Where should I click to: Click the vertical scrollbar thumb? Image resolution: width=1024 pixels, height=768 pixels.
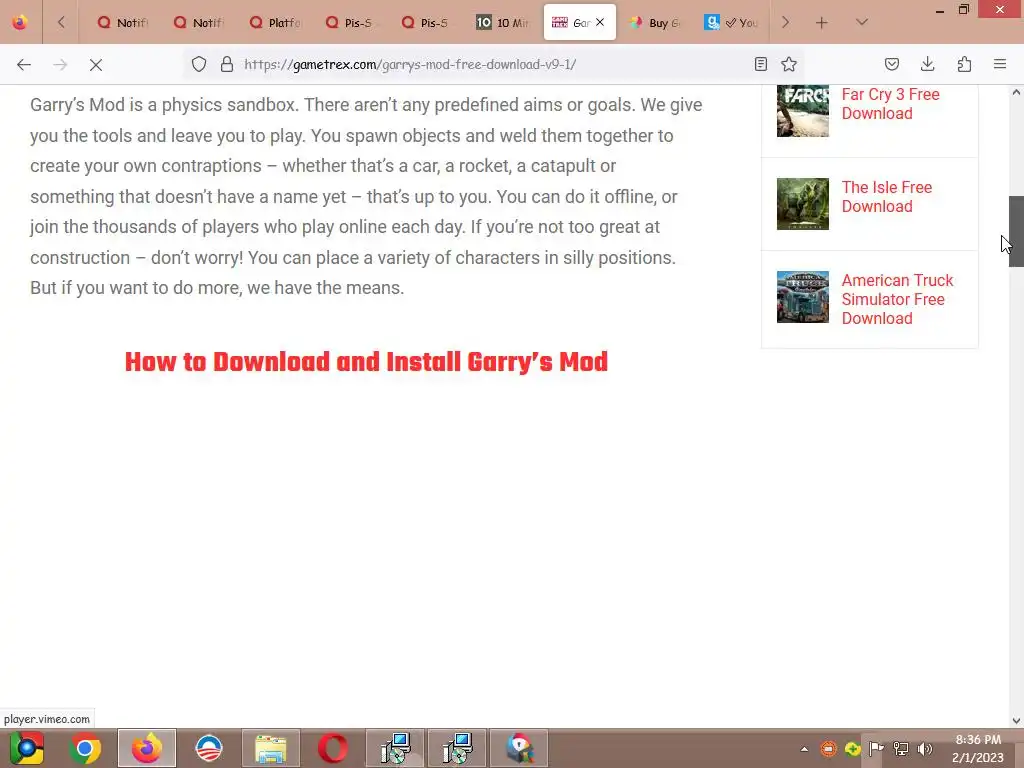[x=1016, y=231]
